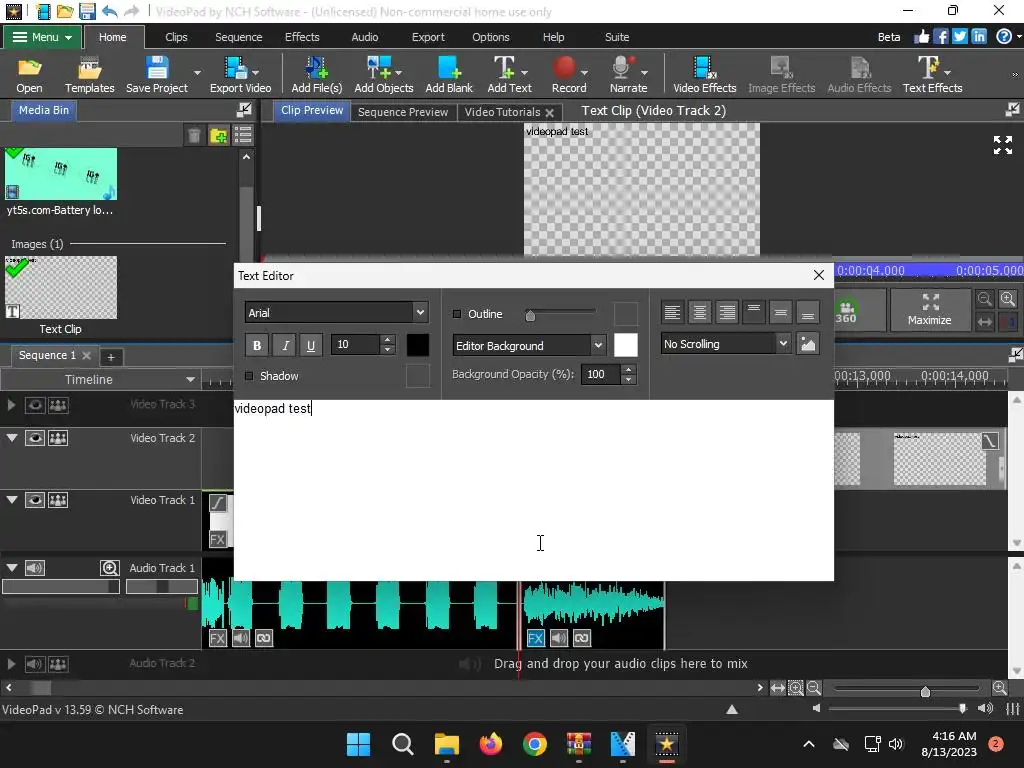
Task: Close the Sequence 1 tab
Action: (86, 355)
